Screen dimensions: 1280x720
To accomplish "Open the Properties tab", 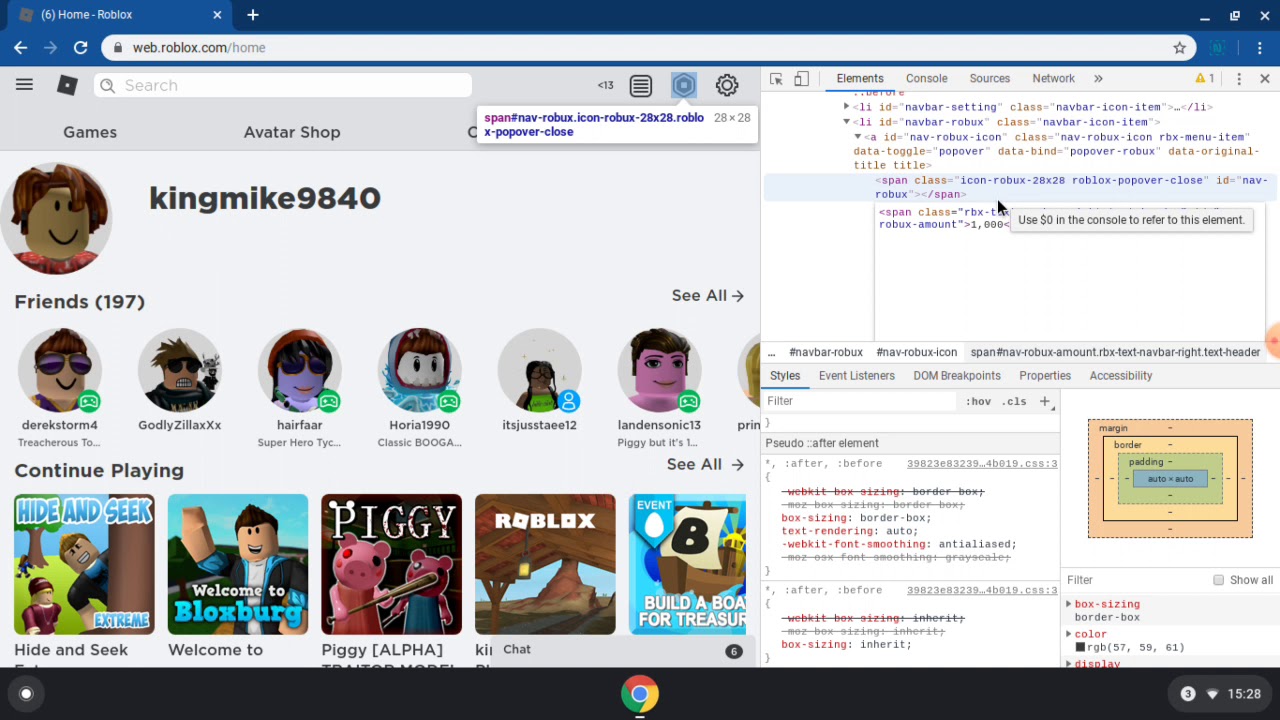I will (x=1045, y=376).
